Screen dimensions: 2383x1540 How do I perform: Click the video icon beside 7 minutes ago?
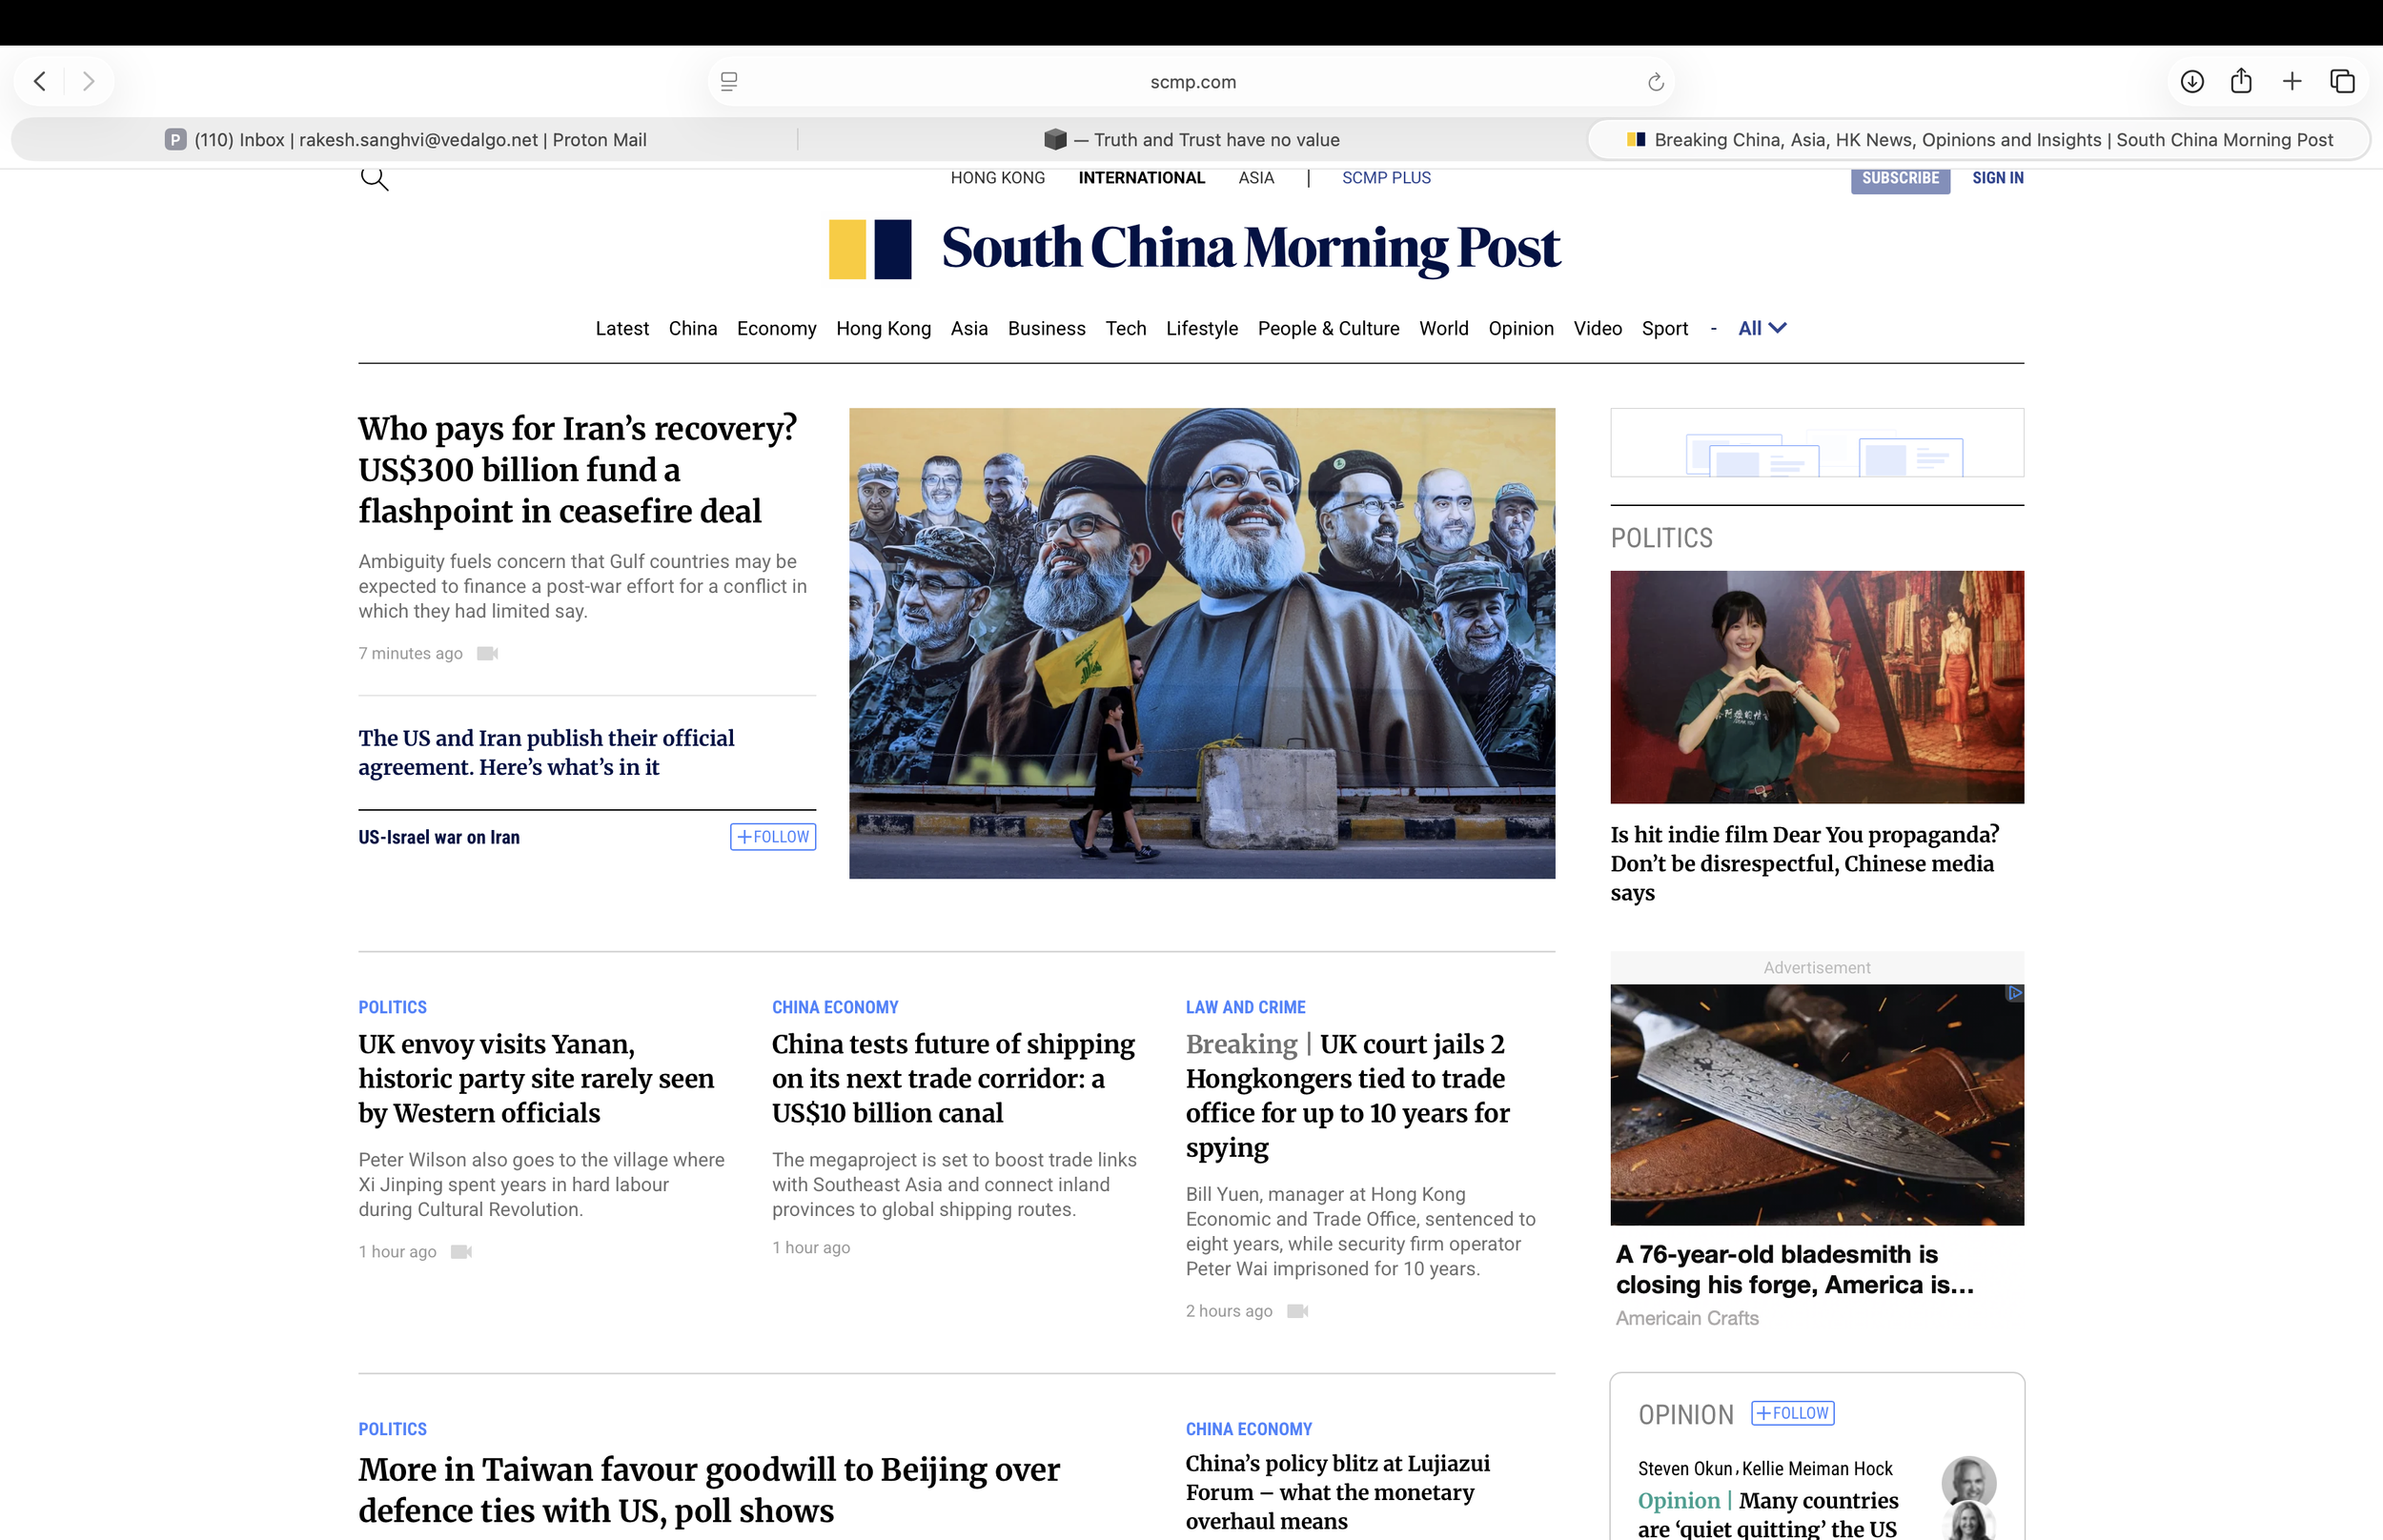pos(487,653)
